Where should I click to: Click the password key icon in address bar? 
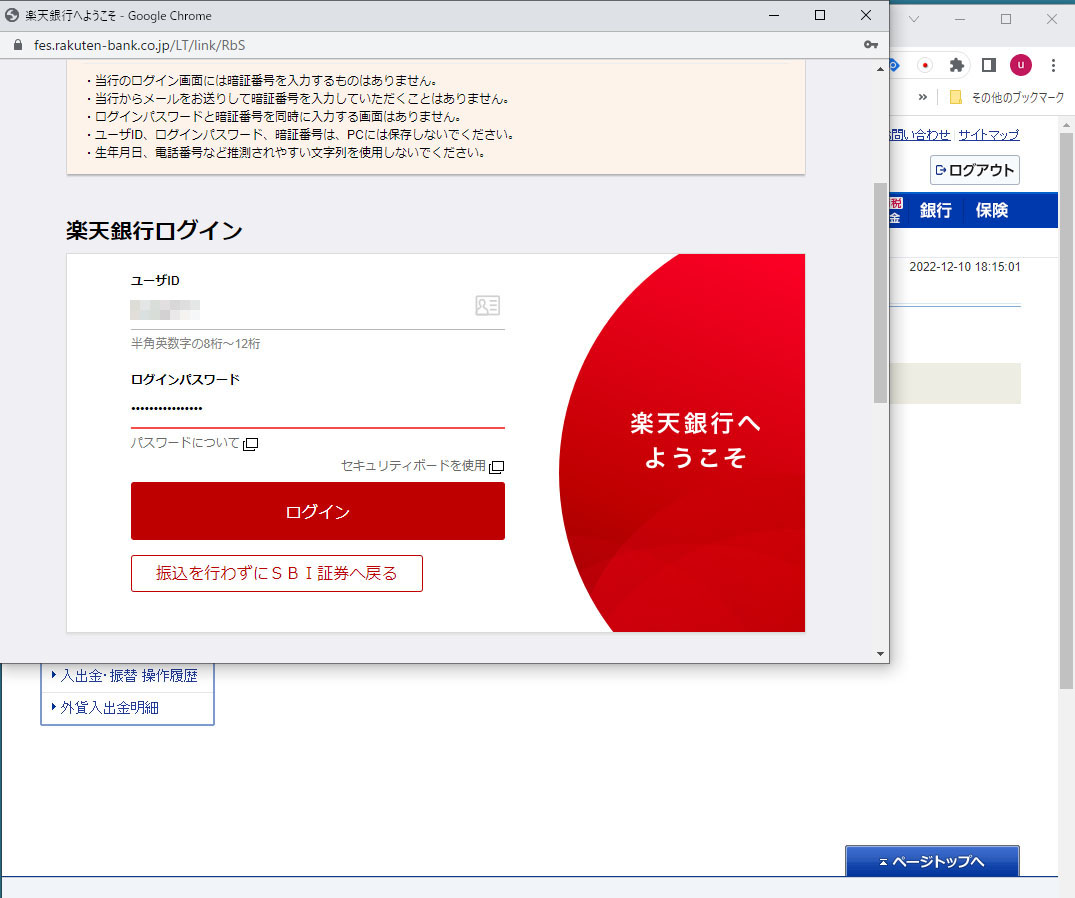pos(870,45)
